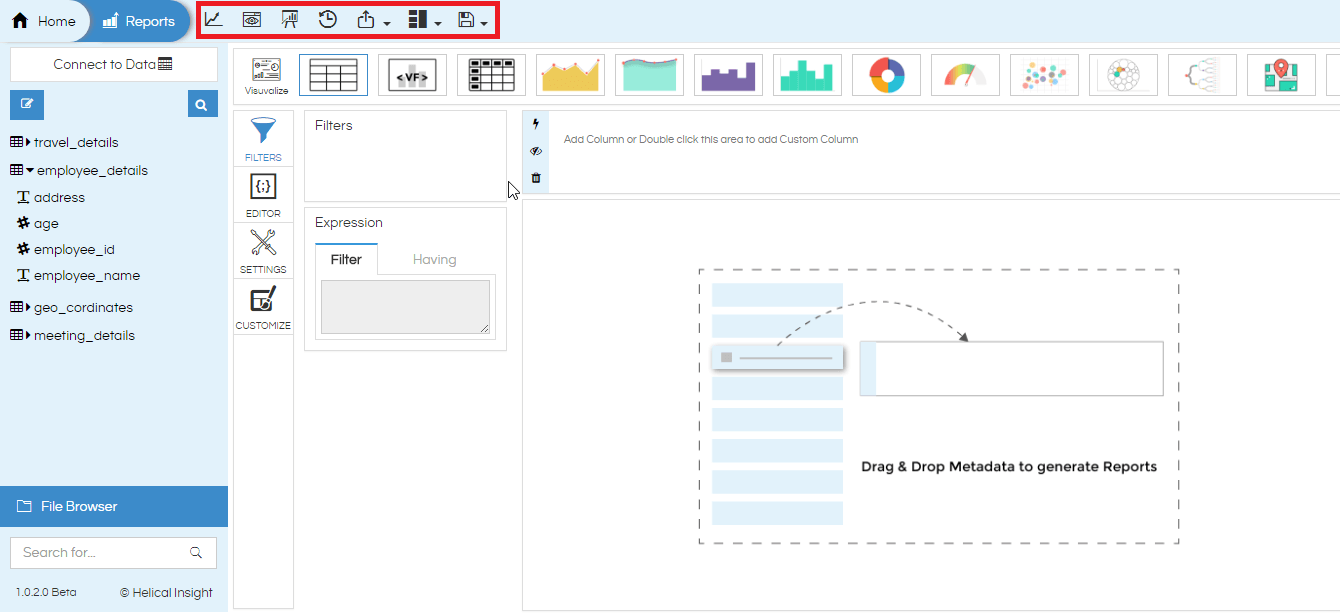This screenshot has width=1340, height=614.
Task: Click the search magnifier in File Browser search
Action: pos(196,552)
